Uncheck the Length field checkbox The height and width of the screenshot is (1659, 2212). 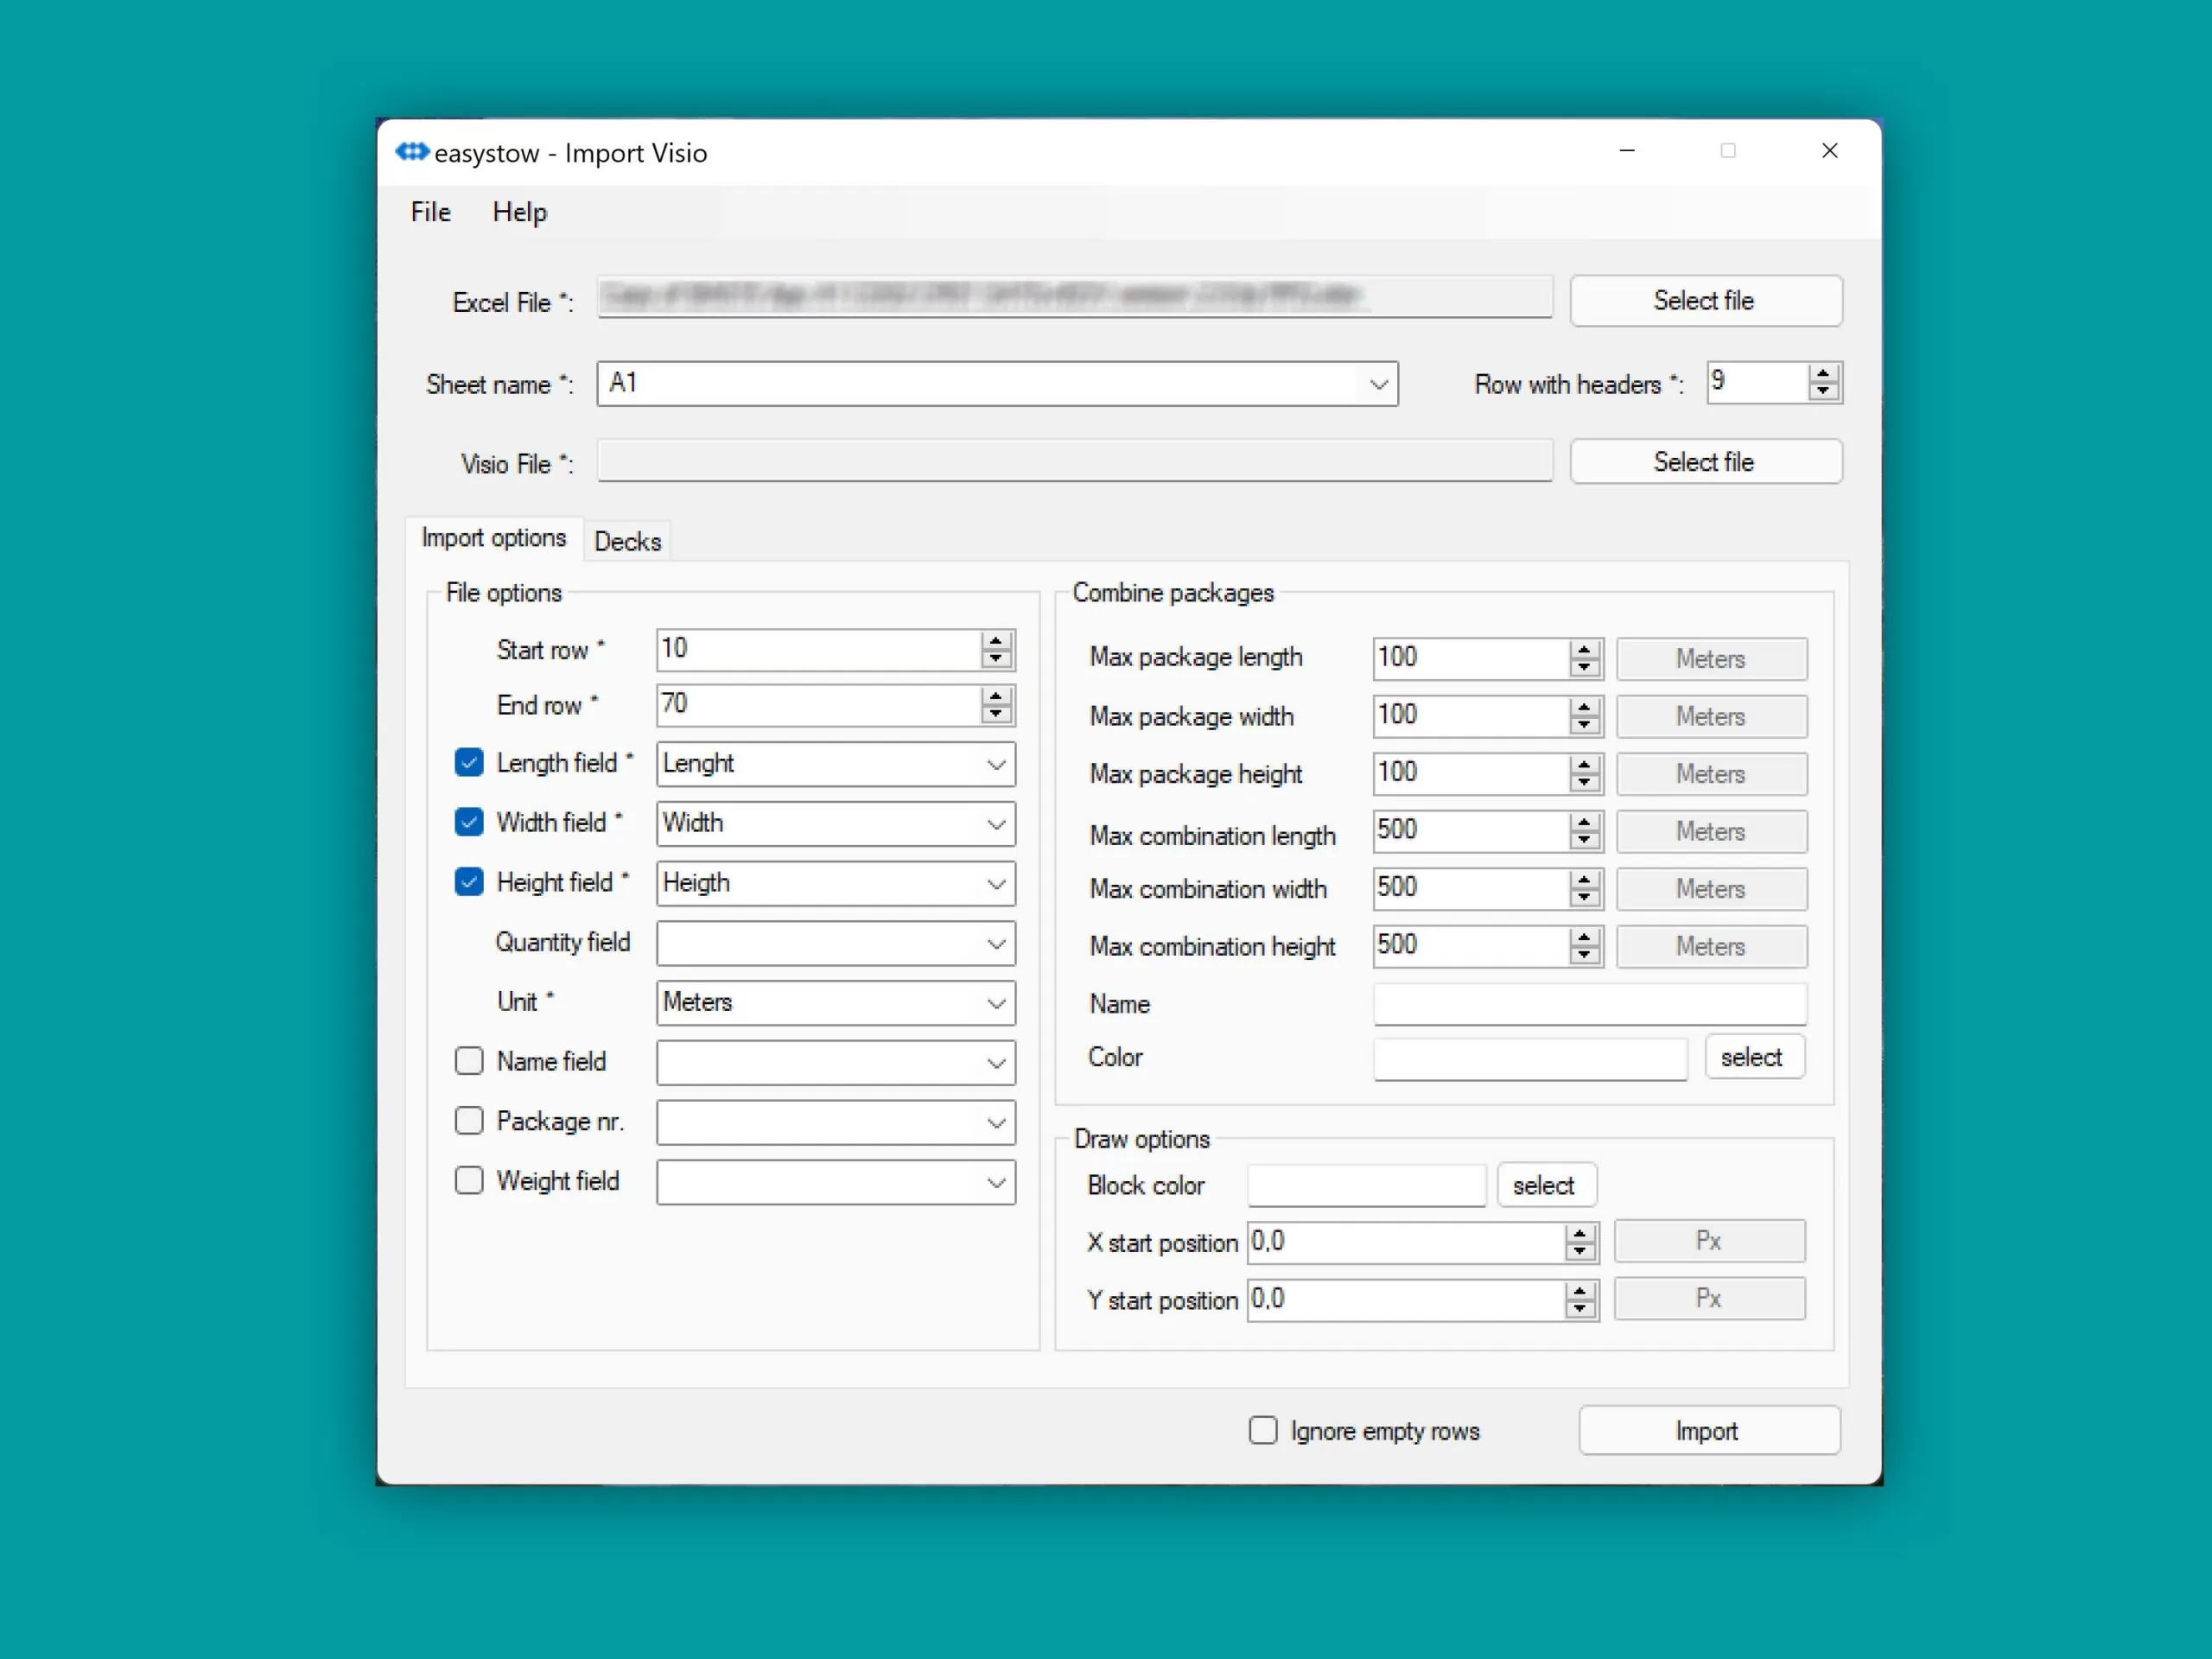pyautogui.click(x=469, y=763)
